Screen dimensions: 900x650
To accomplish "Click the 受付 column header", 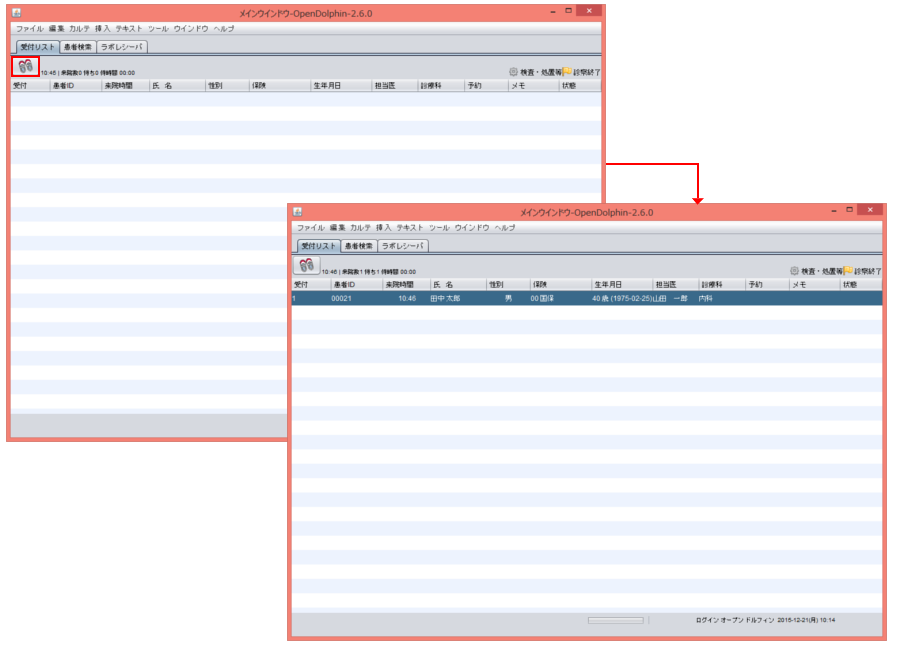I will point(305,284).
